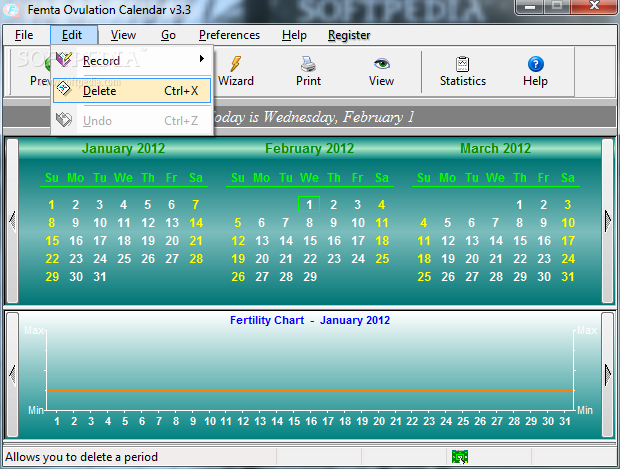
Task: Click day 15 on the chart axis
Action: (294, 421)
